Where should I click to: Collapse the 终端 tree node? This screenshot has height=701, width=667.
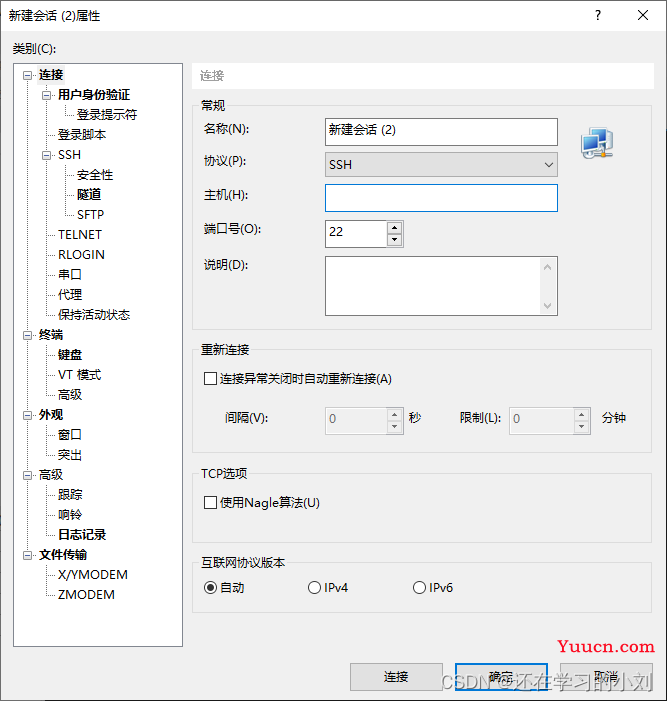28,335
